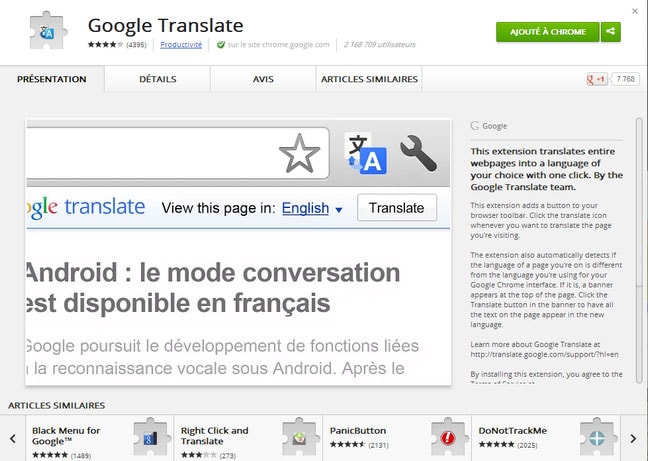This screenshot has width=648, height=461.
Task: Open the PanicButton extension title
Action: [358, 431]
